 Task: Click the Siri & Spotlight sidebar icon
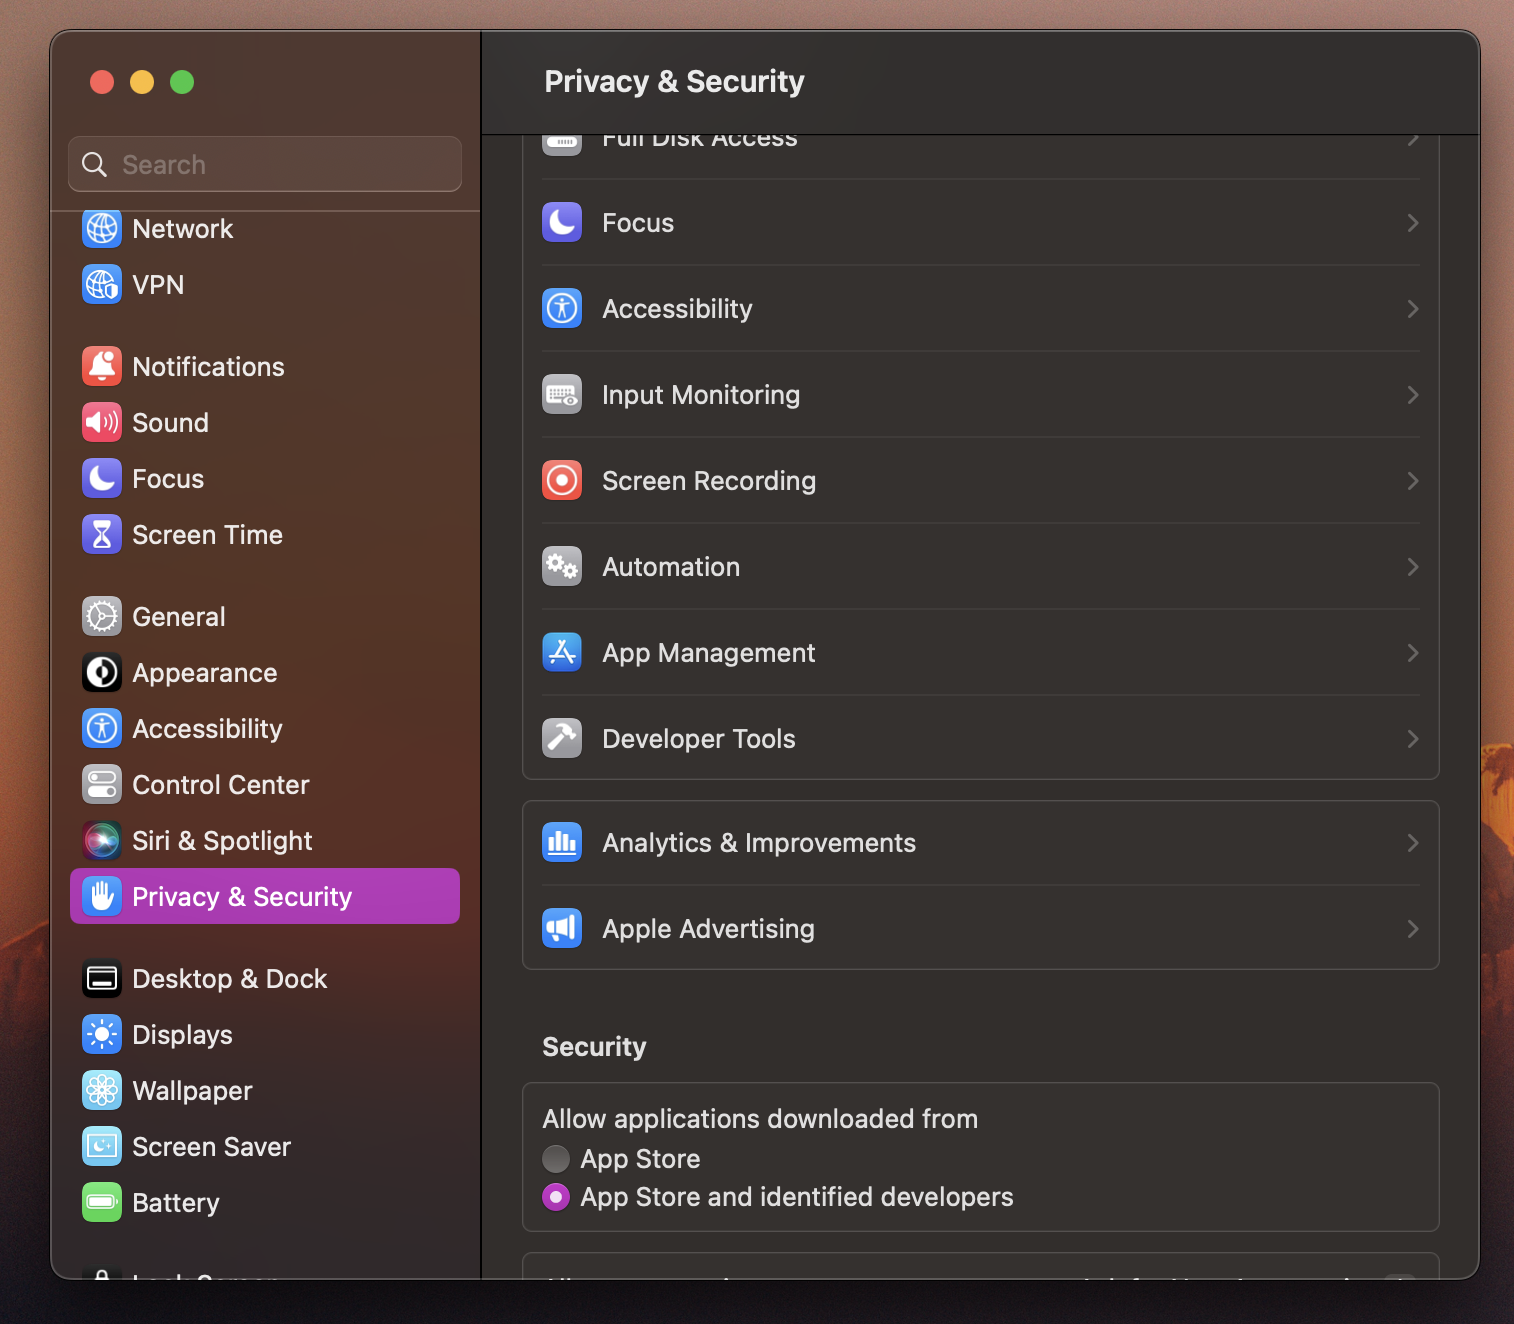pyautogui.click(x=102, y=841)
